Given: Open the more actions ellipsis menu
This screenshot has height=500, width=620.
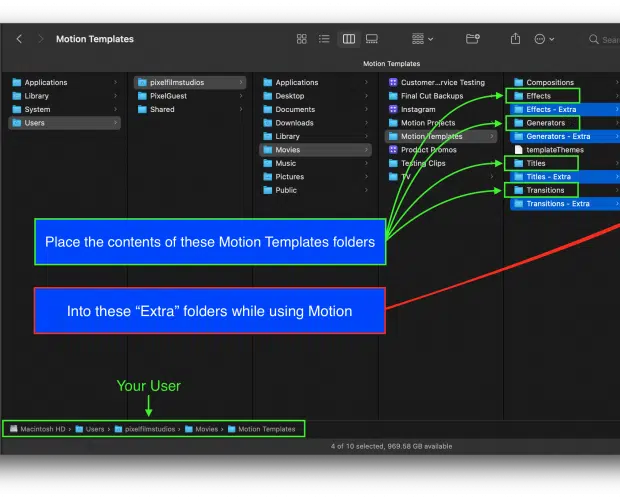Looking at the screenshot, I should tap(544, 39).
